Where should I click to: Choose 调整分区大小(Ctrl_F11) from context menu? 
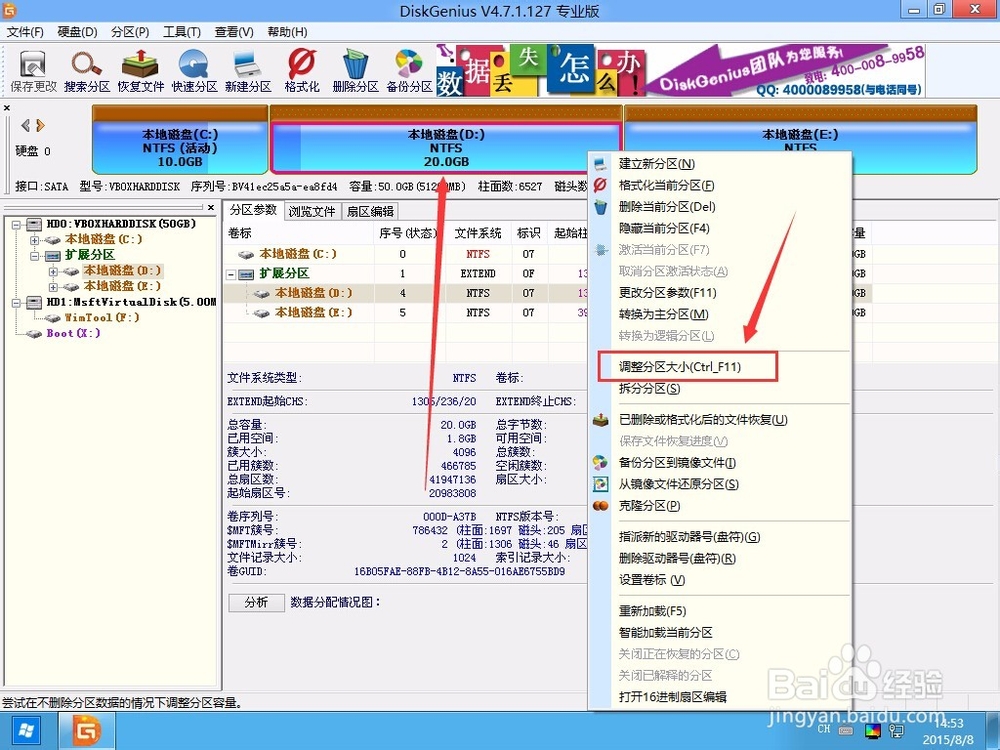(719, 367)
